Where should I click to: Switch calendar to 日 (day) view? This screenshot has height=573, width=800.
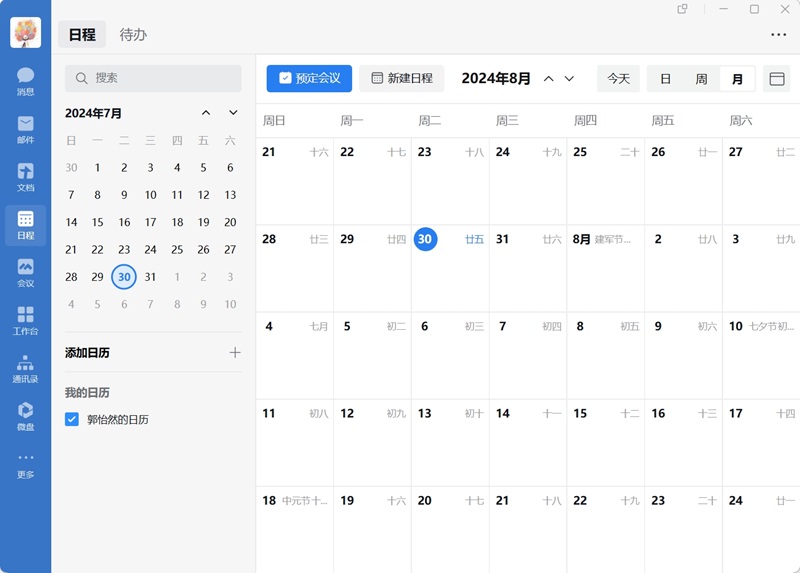pyautogui.click(x=665, y=79)
